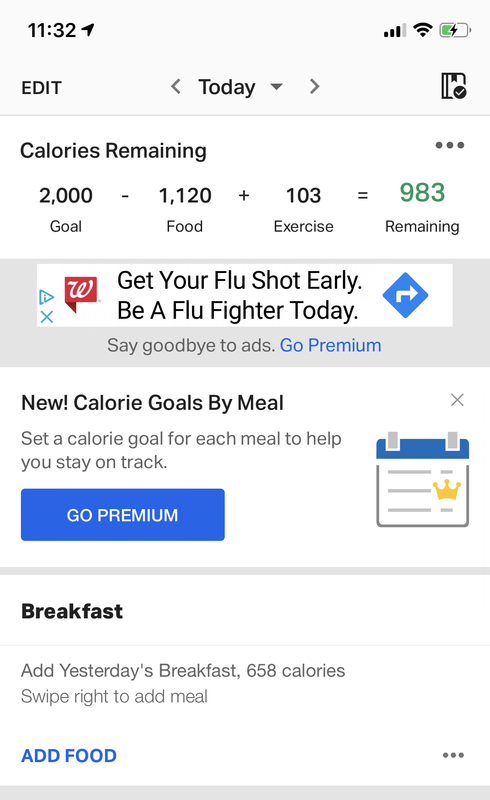Click the AdChoices info triangle icon
This screenshot has height=800, width=490.
46,296
